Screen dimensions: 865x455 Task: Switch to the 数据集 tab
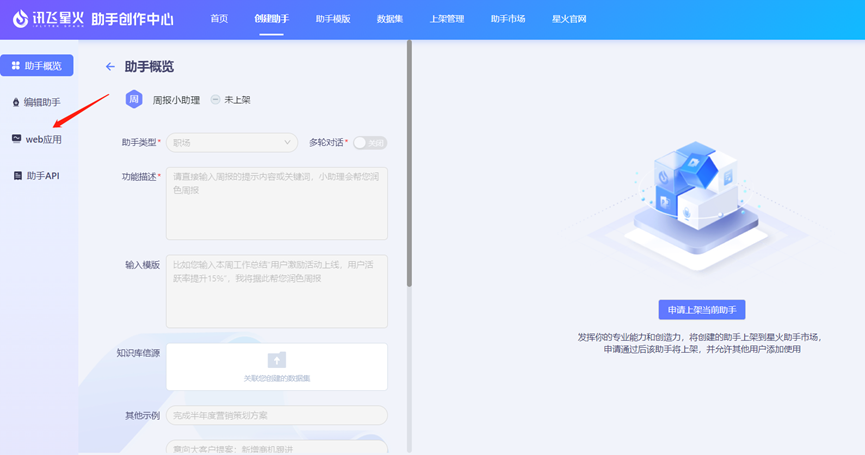(x=390, y=19)
